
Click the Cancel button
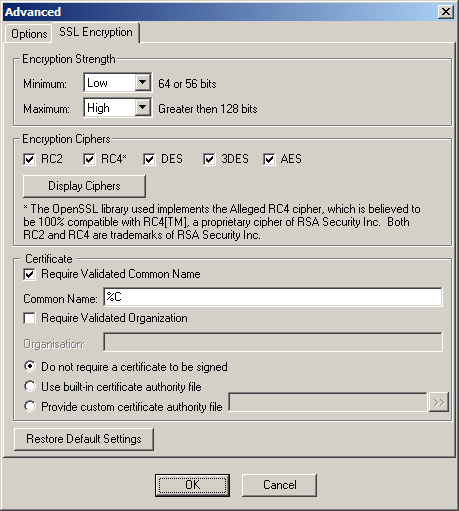tap(279, 485)
